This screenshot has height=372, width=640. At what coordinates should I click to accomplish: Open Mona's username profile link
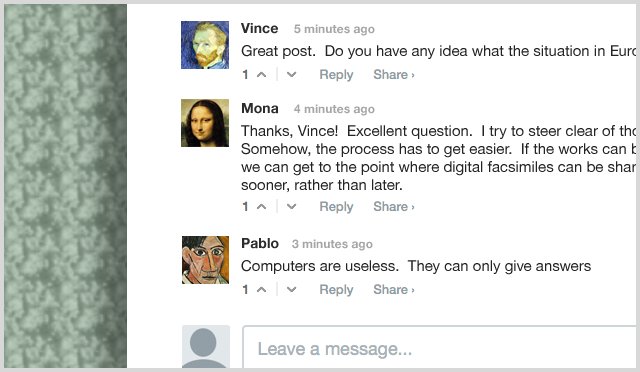tap(260, 108)
